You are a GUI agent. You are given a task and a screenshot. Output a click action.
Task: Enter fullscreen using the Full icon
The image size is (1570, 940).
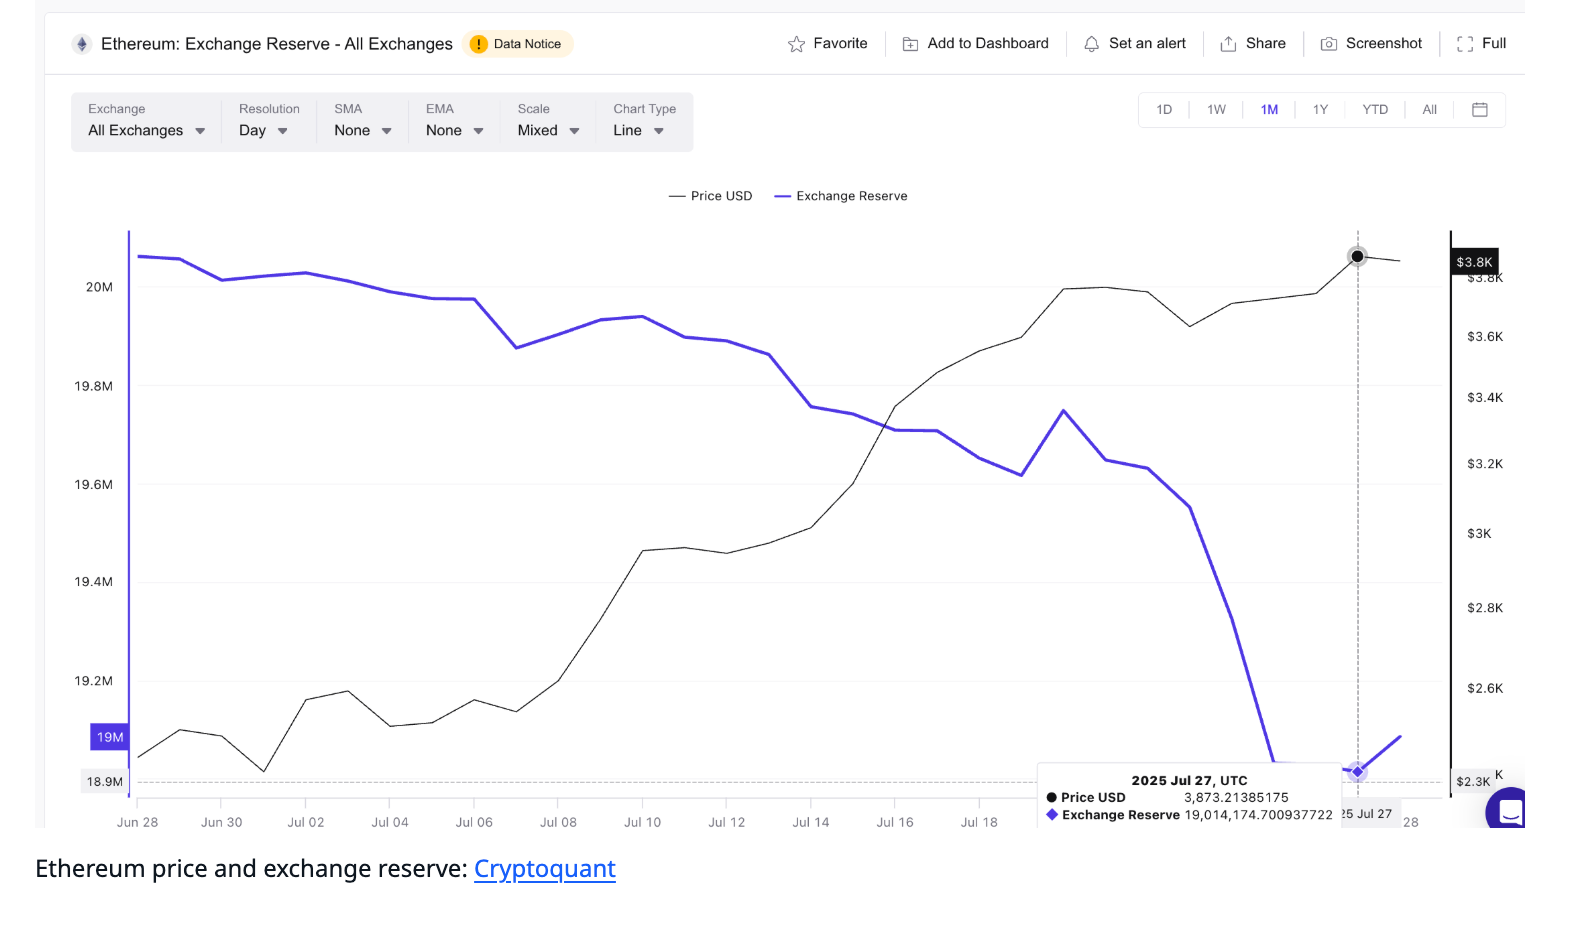[x=1465, y=44]
